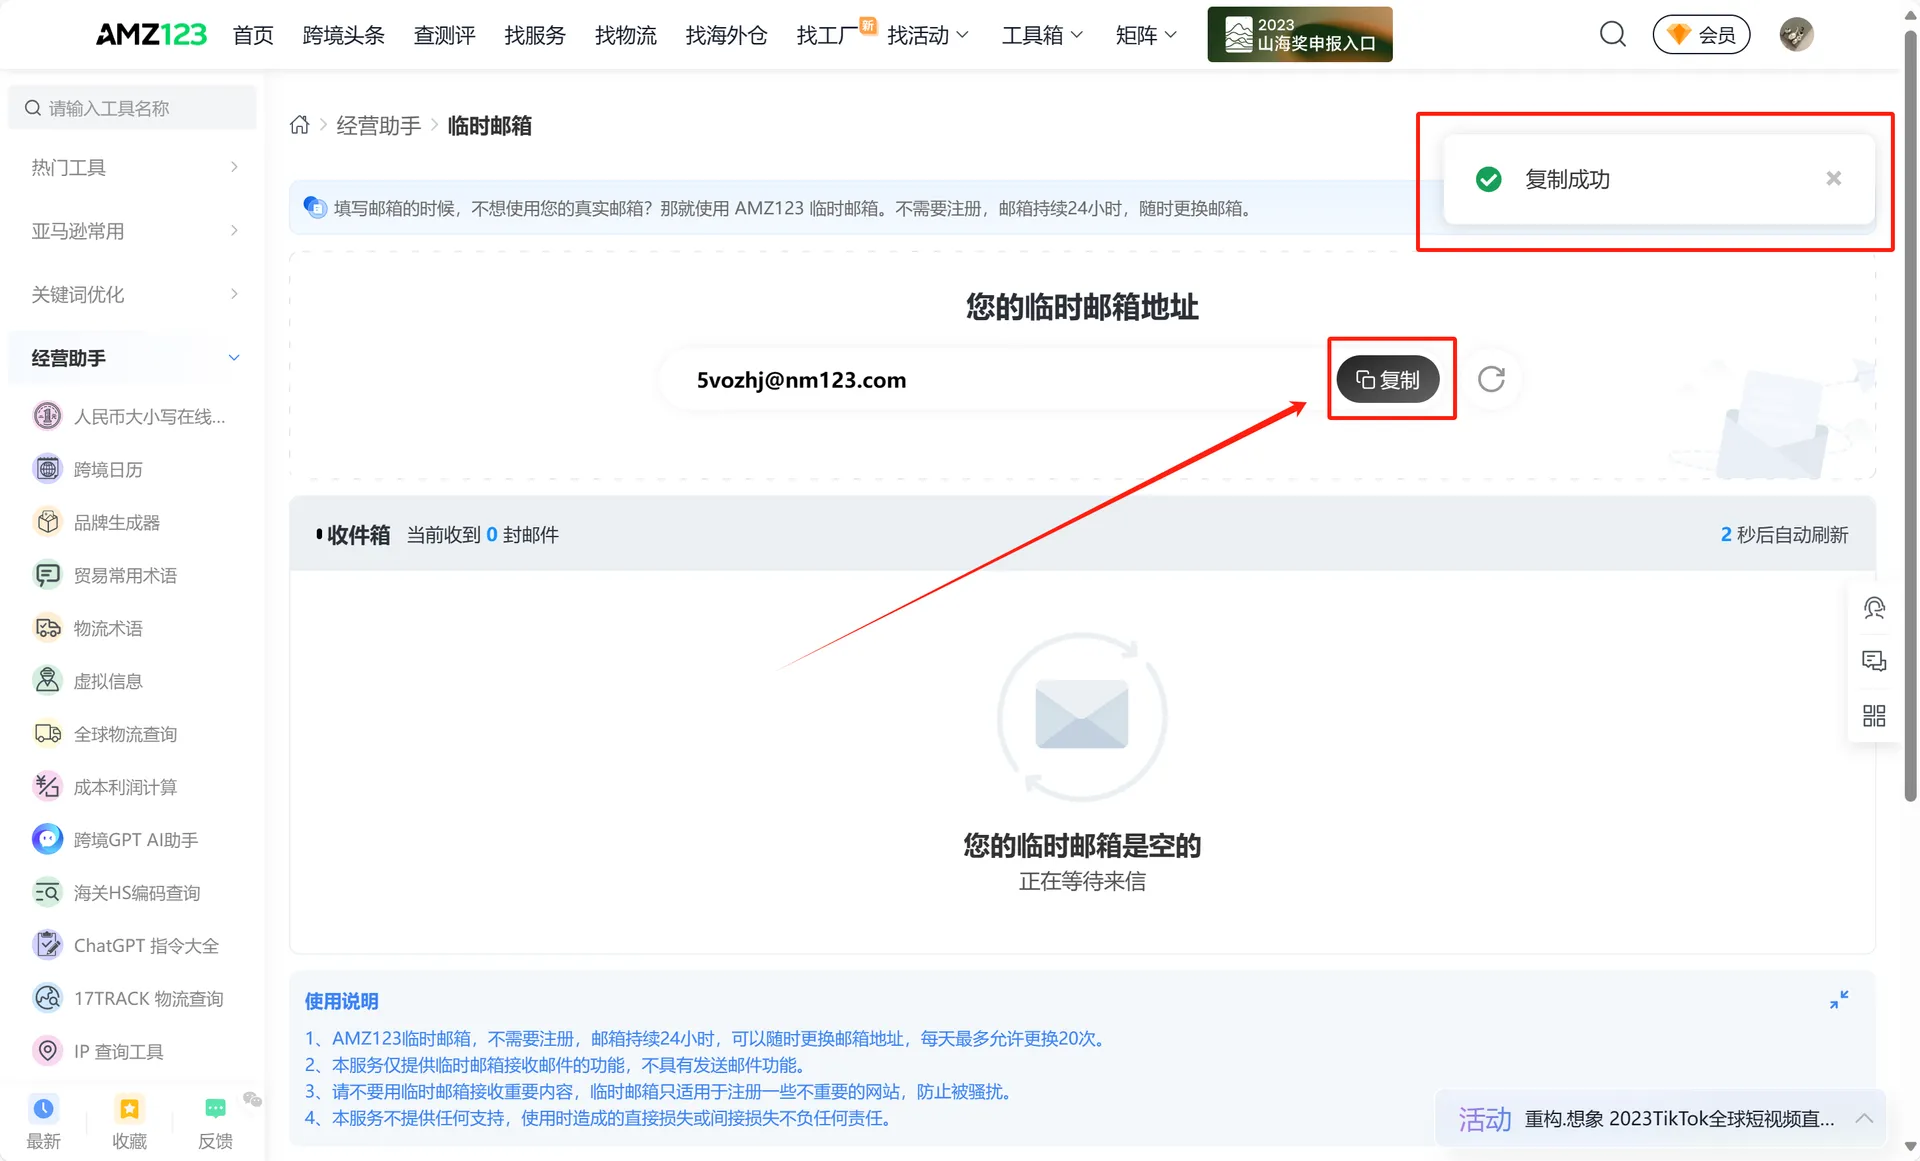Viewport: 1920px width, 1161px height.
Task: Open 虚拟信息 tool
Action: pos(88,681)
